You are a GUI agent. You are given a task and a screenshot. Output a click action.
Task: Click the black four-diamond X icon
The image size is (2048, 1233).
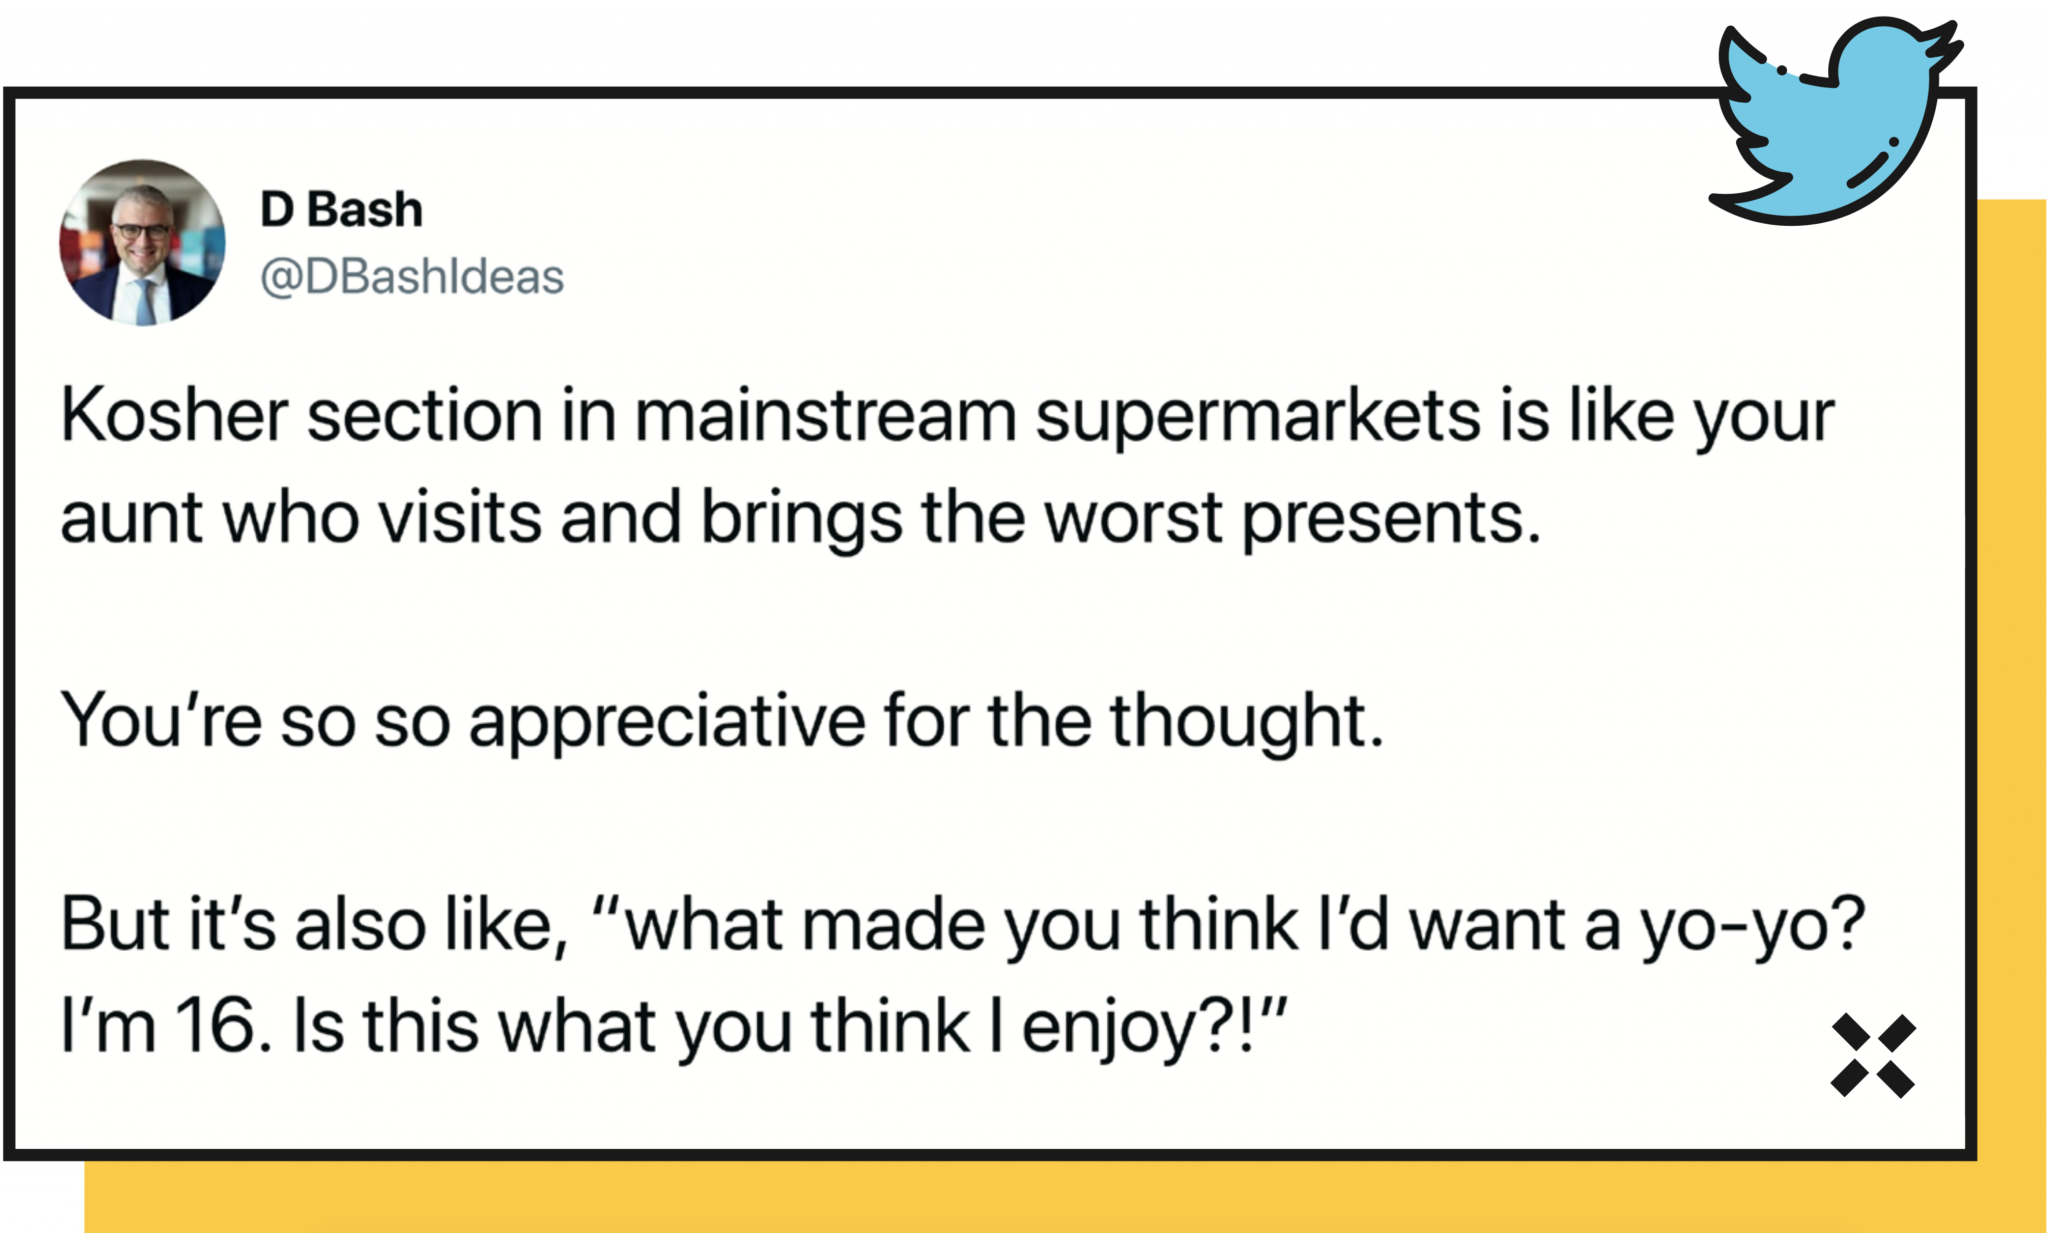tap(1872, 1056)
